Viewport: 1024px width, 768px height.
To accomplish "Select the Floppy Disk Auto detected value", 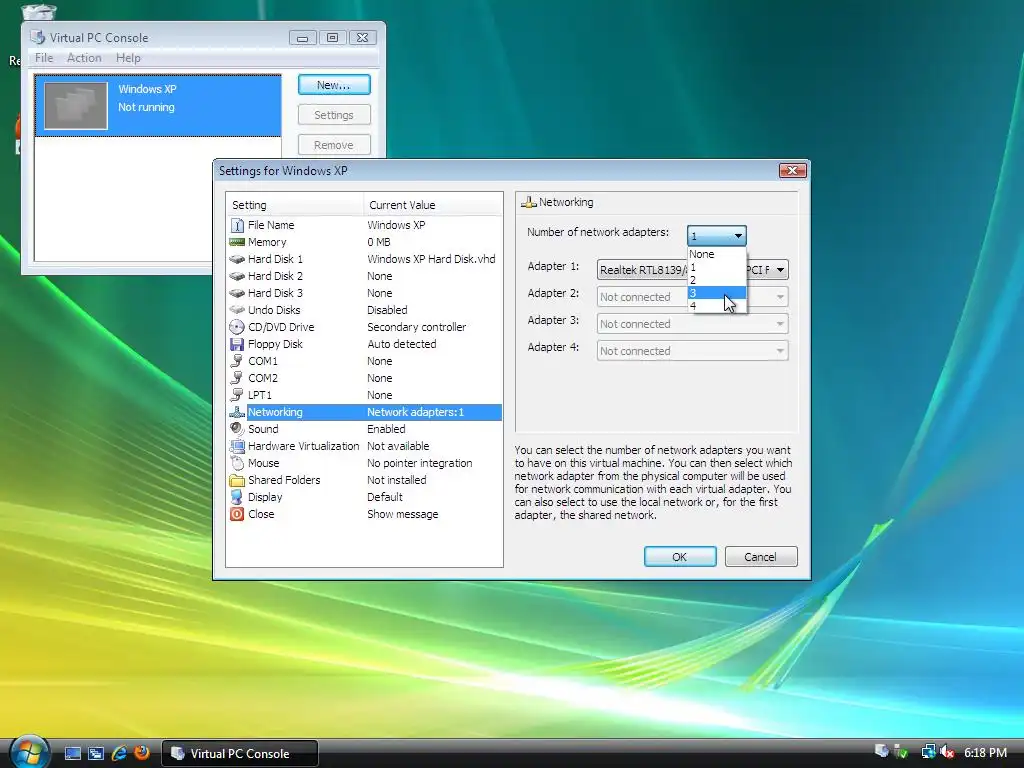I will point(402,344).
